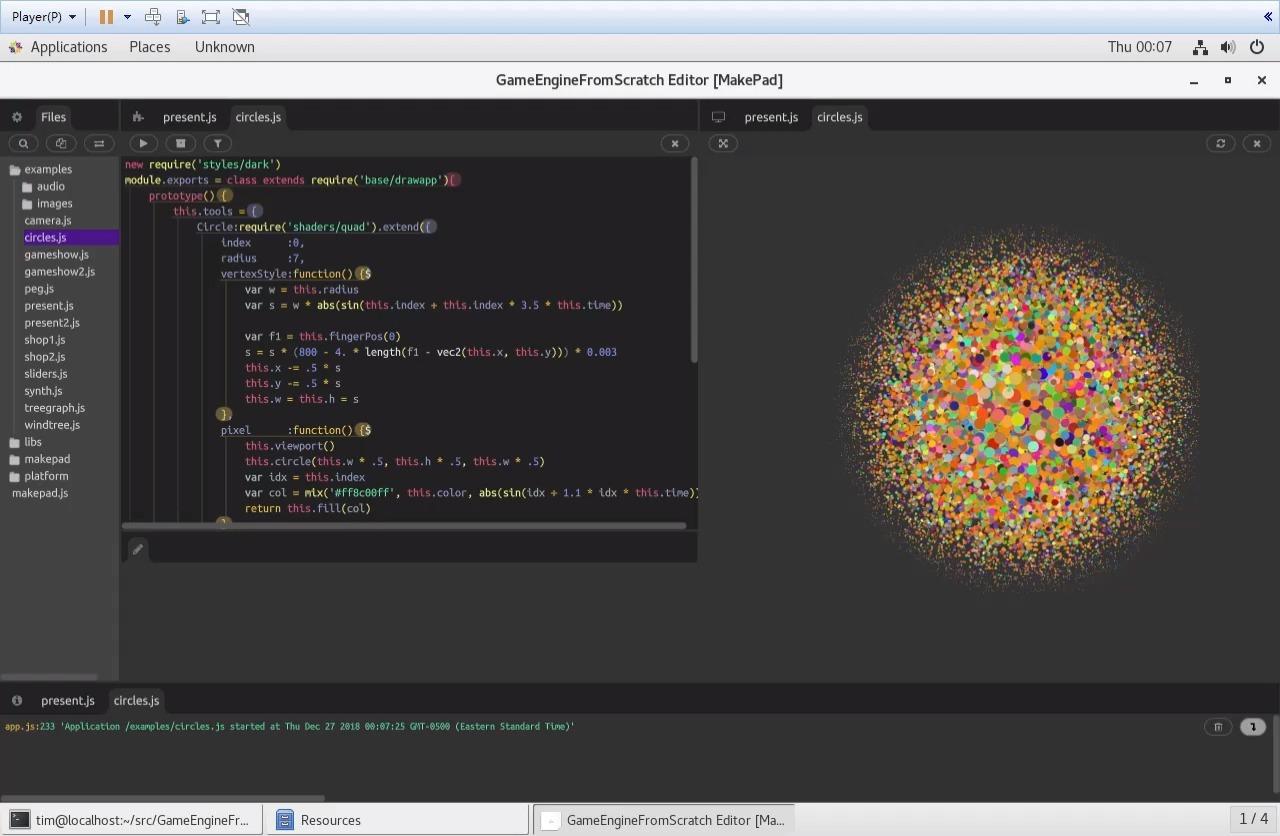Close the preview pane with its x button
Image resolution: width=1280 pixels, height=836 pixels.
(1257, 143)
